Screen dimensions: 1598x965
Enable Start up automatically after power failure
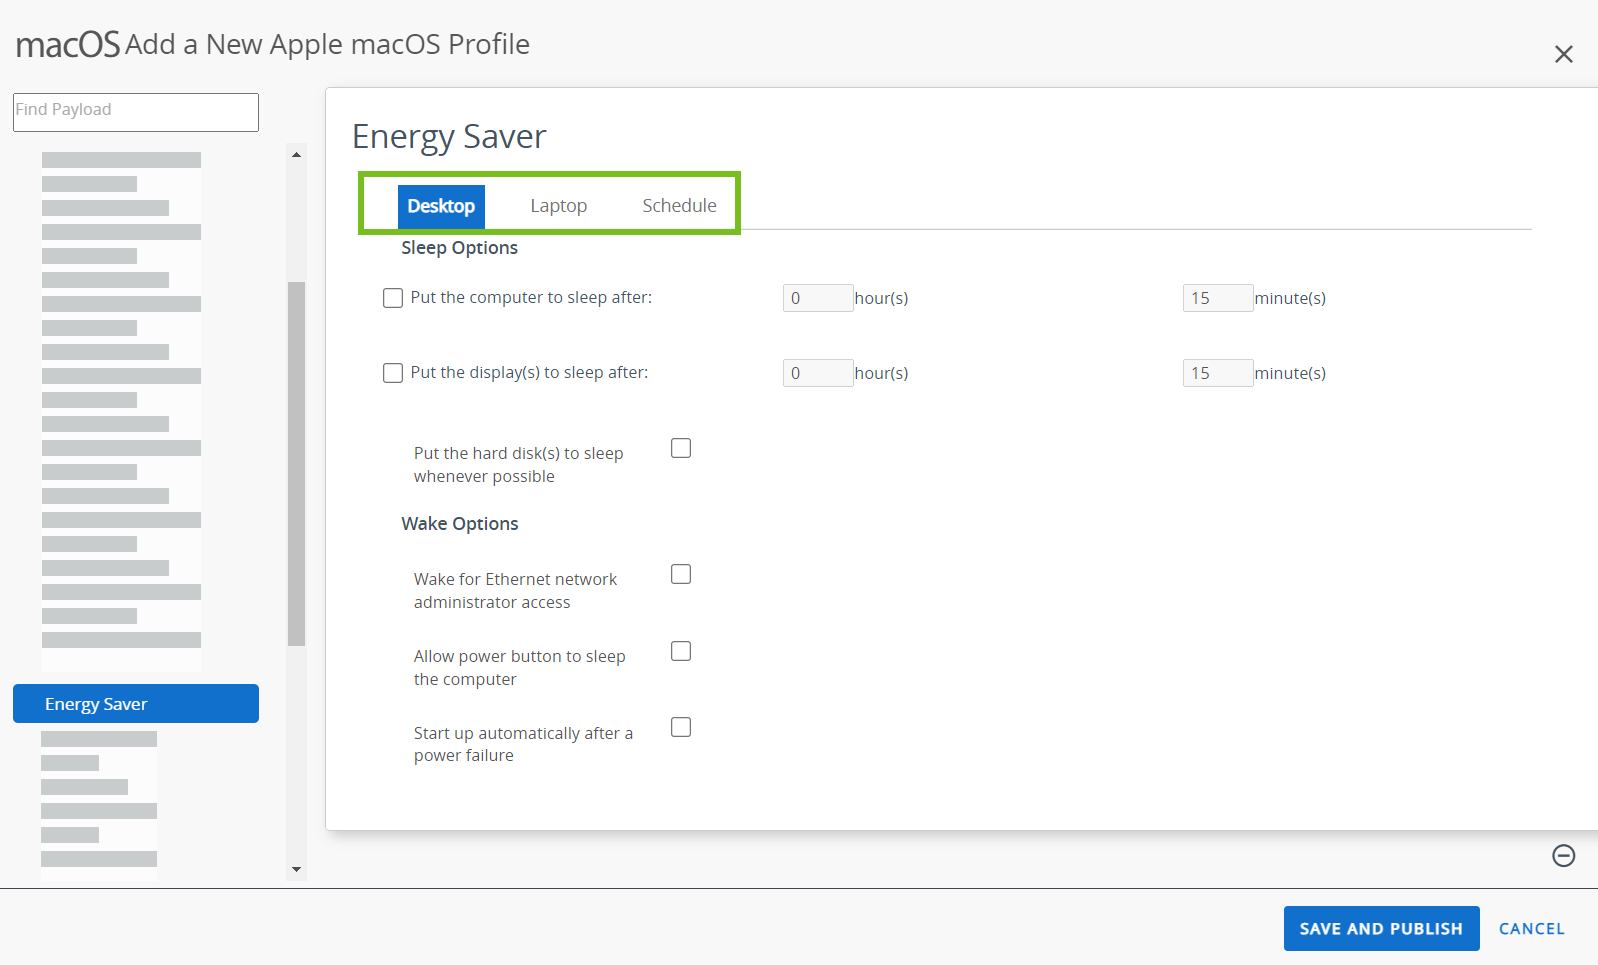coord(681,727)
